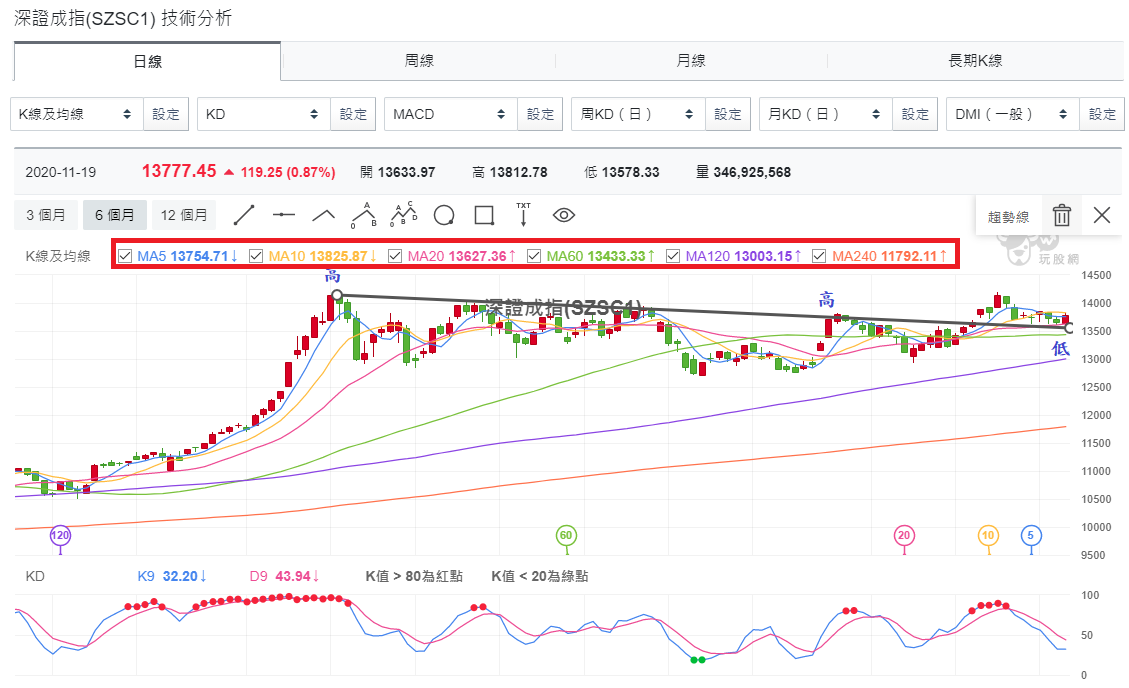Viewport: 1129px width, 688px height.
Task: Click the change value 119.25 (0.87%)
Action: coord(287,173)
